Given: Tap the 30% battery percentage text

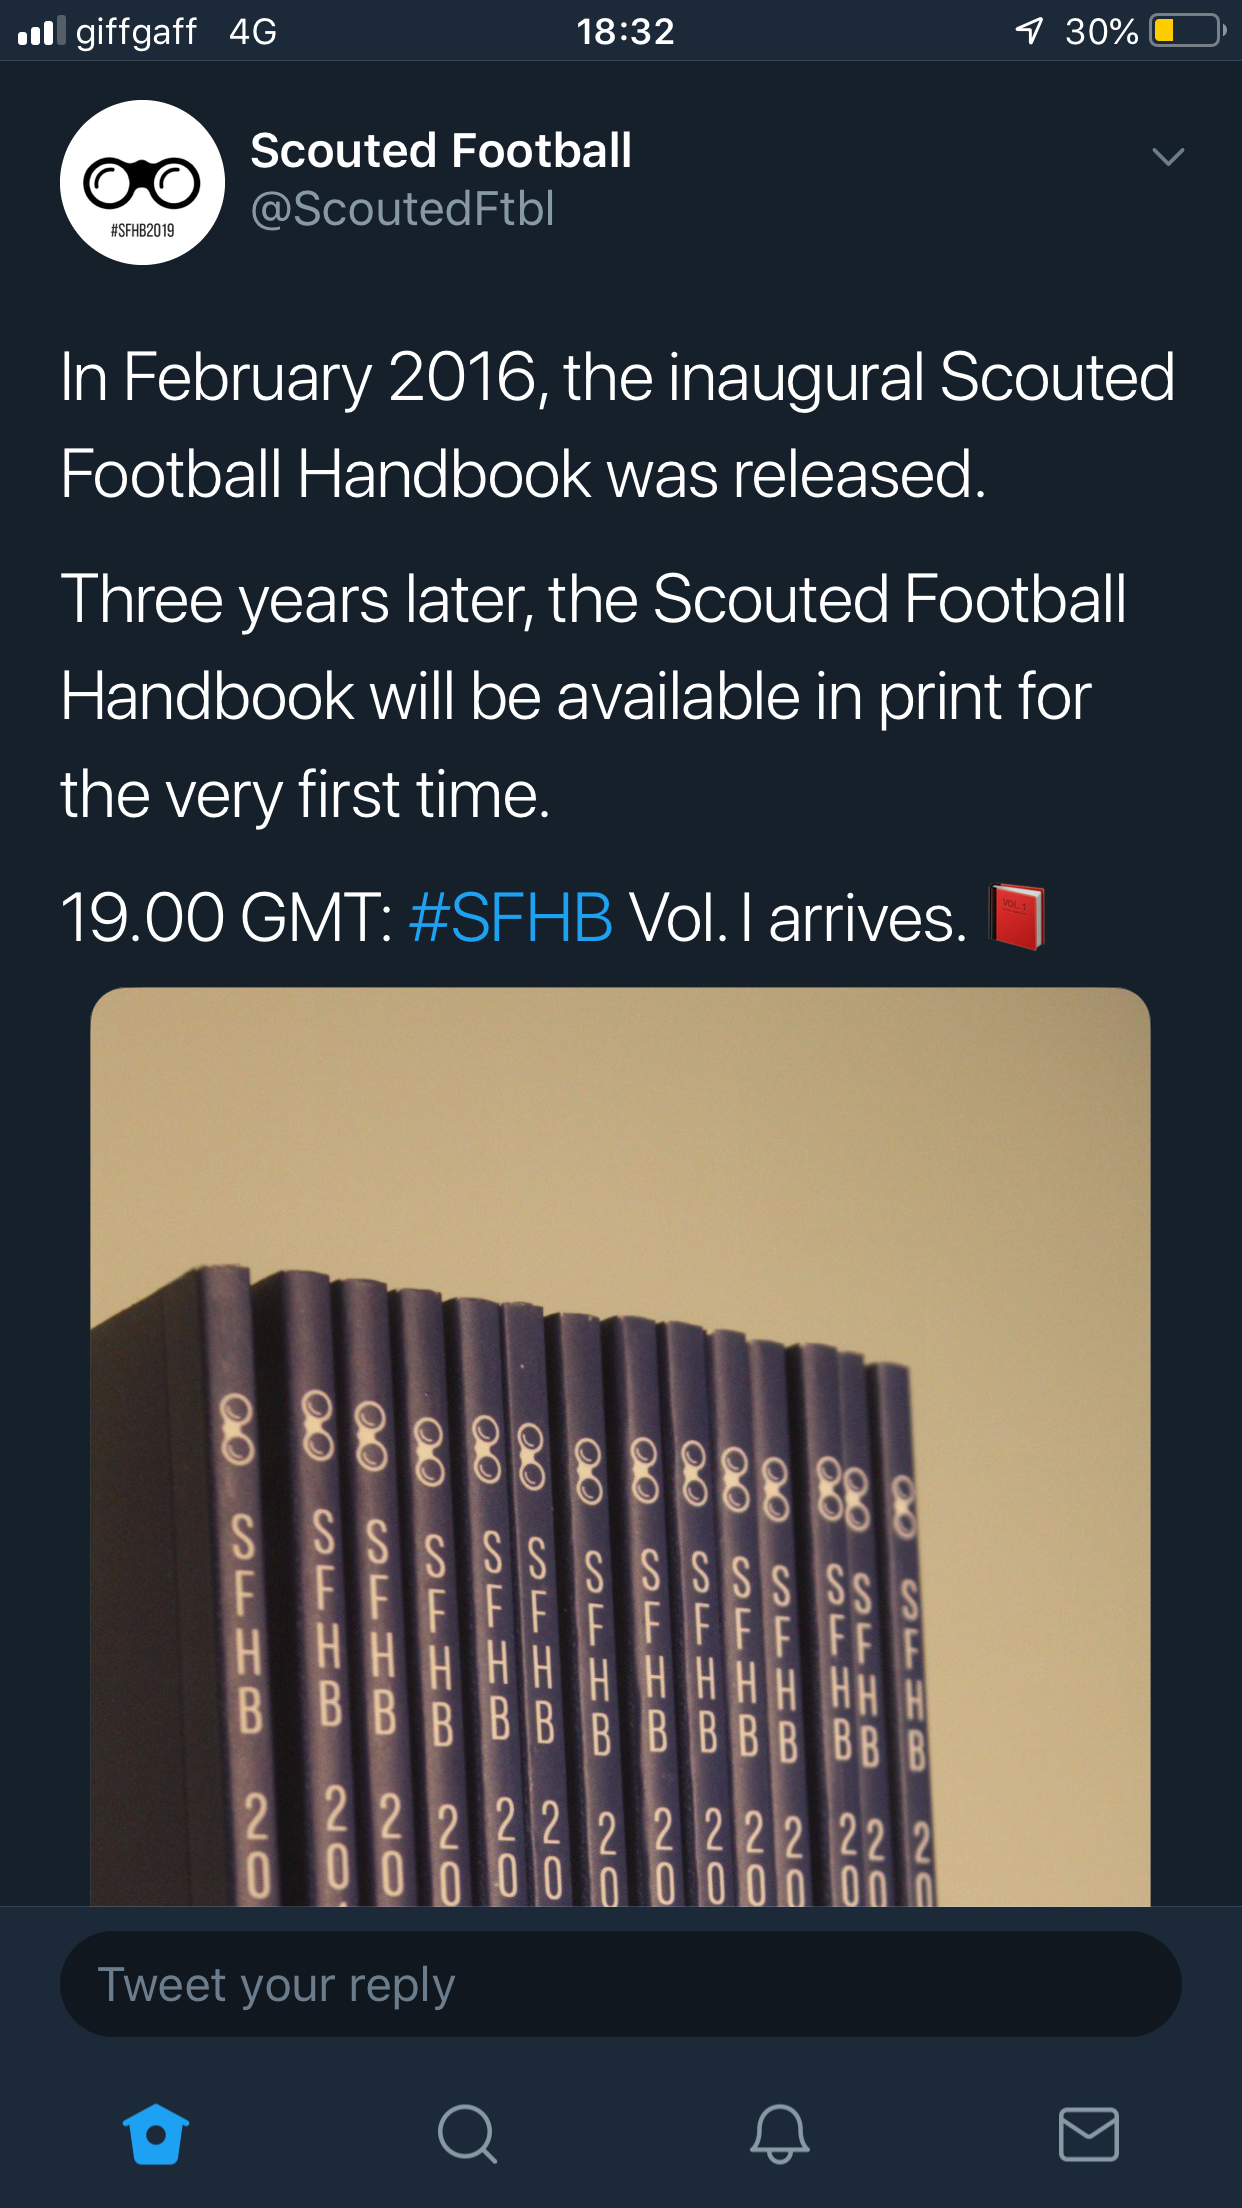Looking at the screenshot, I should click(1101, 31).
